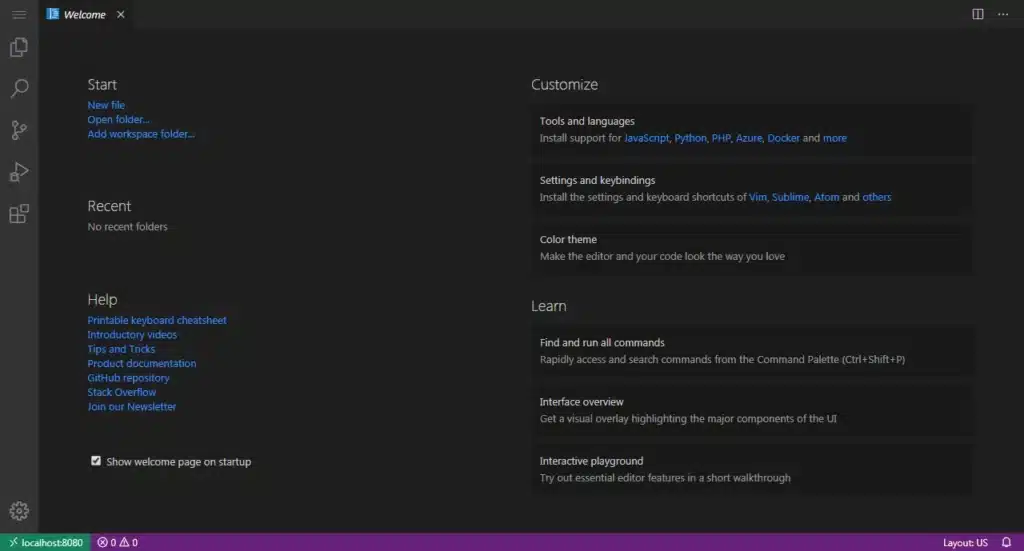Open the Source Control view

click(19, 130)
